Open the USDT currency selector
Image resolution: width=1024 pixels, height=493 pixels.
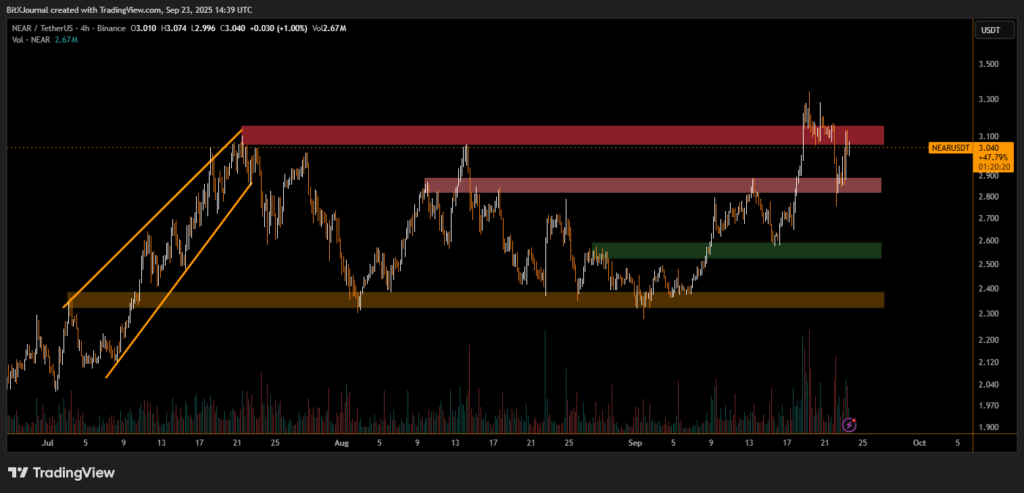(x=988, y=31)
